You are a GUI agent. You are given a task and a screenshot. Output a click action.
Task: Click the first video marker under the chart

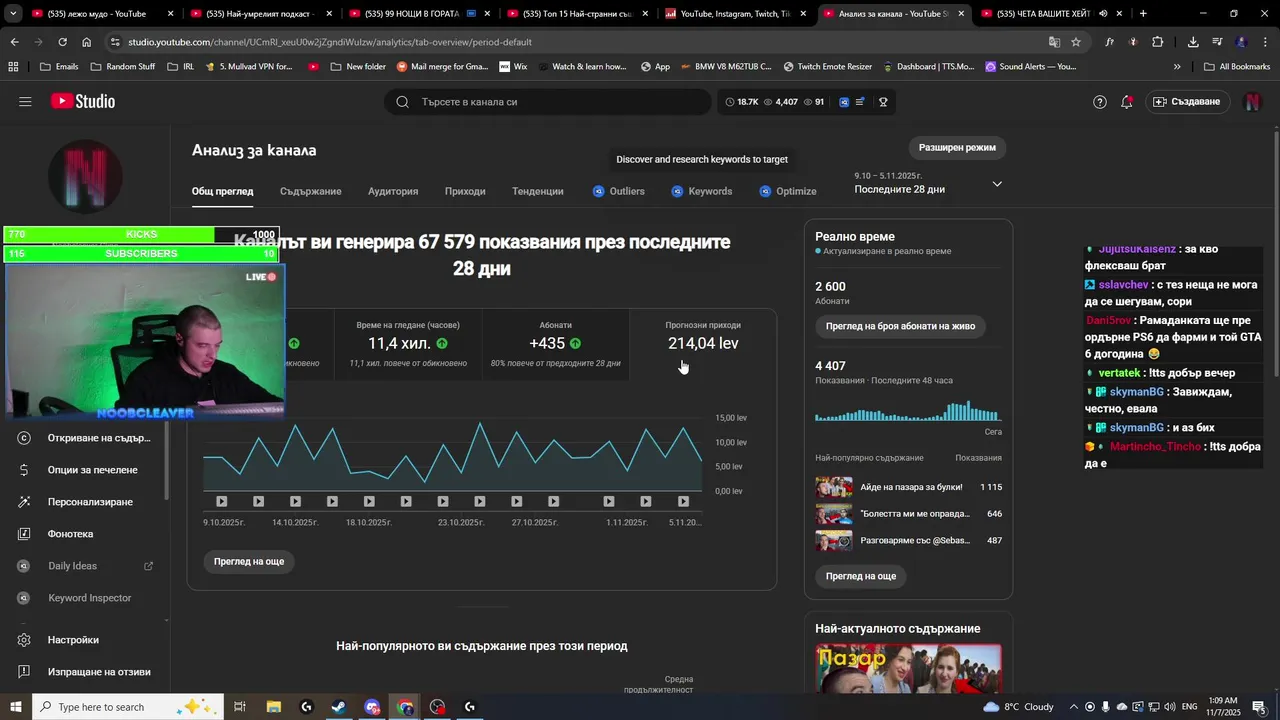(x=222, y=501)
